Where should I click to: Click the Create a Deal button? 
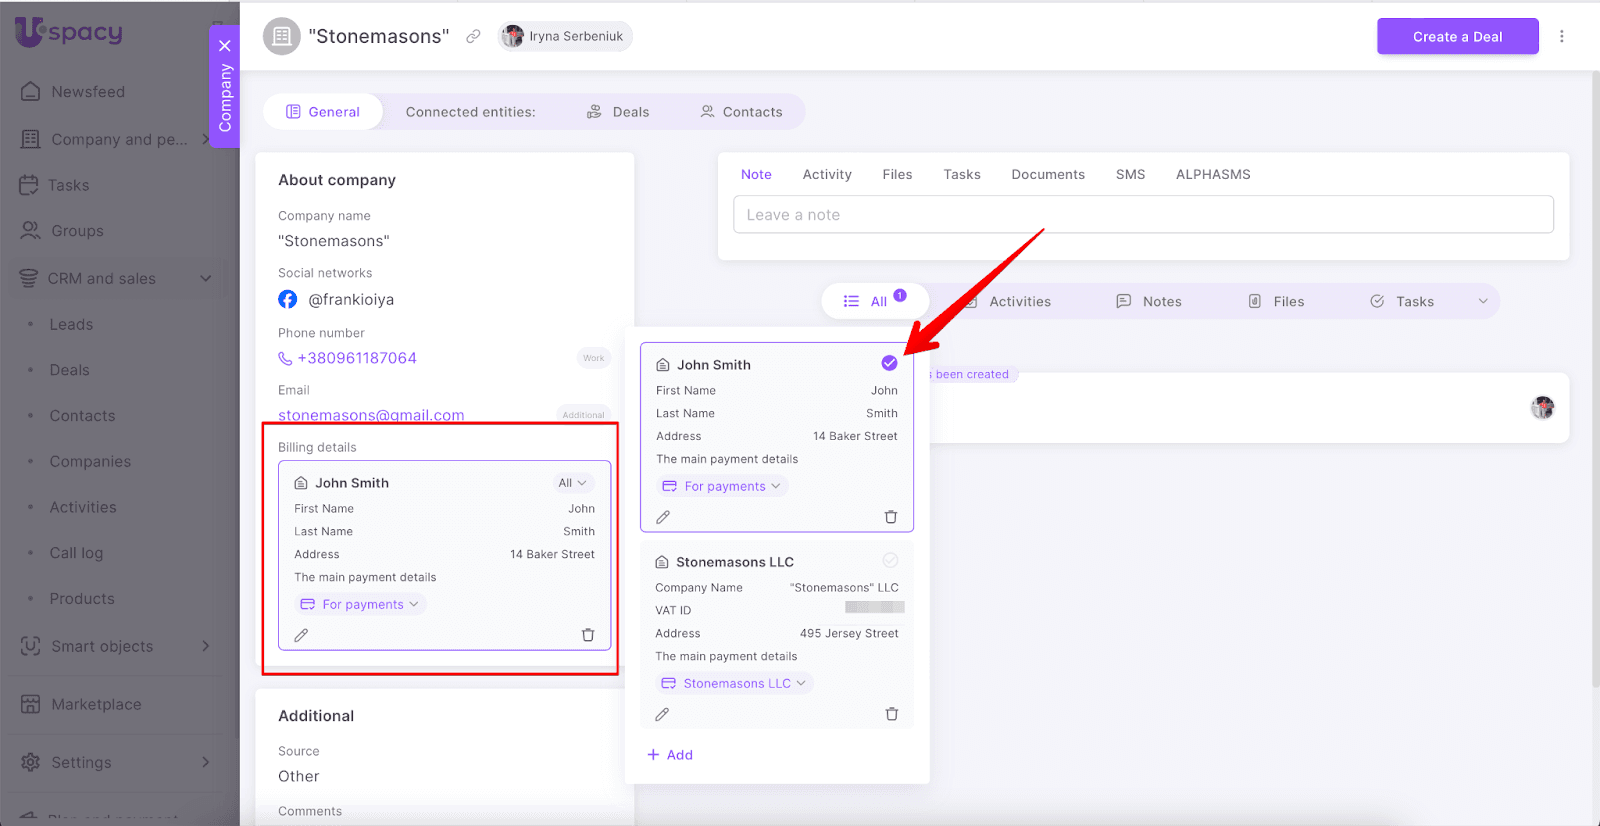point(1456,37)
